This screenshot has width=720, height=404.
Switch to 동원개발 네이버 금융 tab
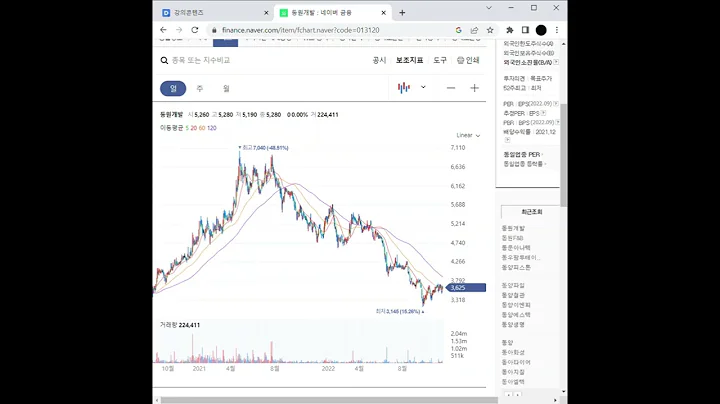pos(333,13)
